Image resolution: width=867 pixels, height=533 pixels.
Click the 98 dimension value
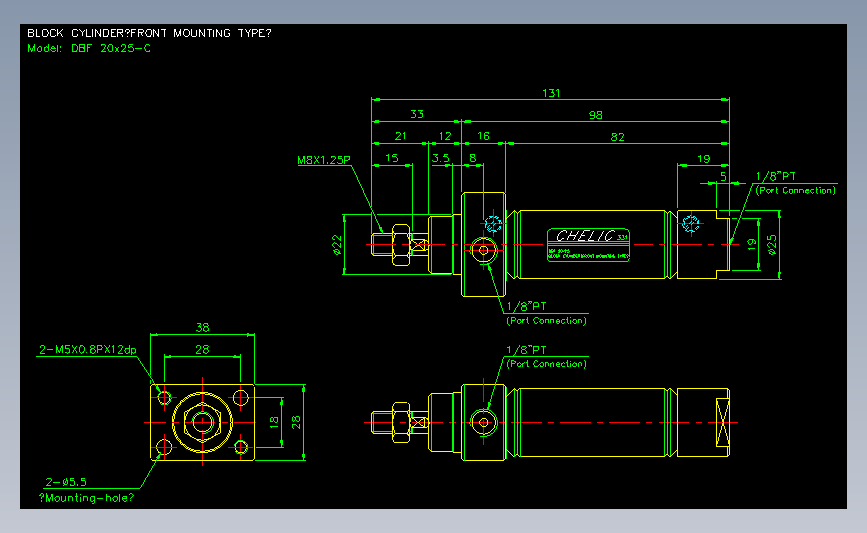click(596, 115)
